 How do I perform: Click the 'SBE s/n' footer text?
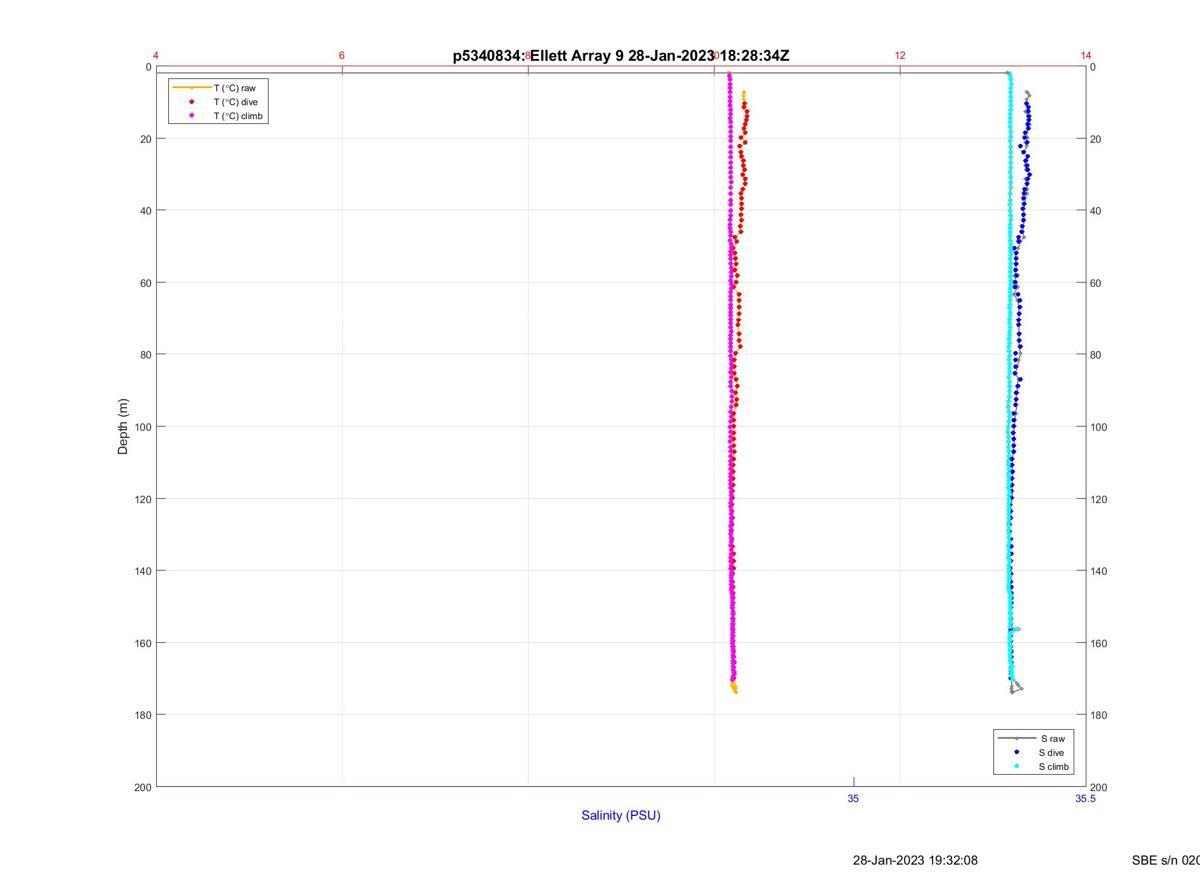[x=1166, y=860]
